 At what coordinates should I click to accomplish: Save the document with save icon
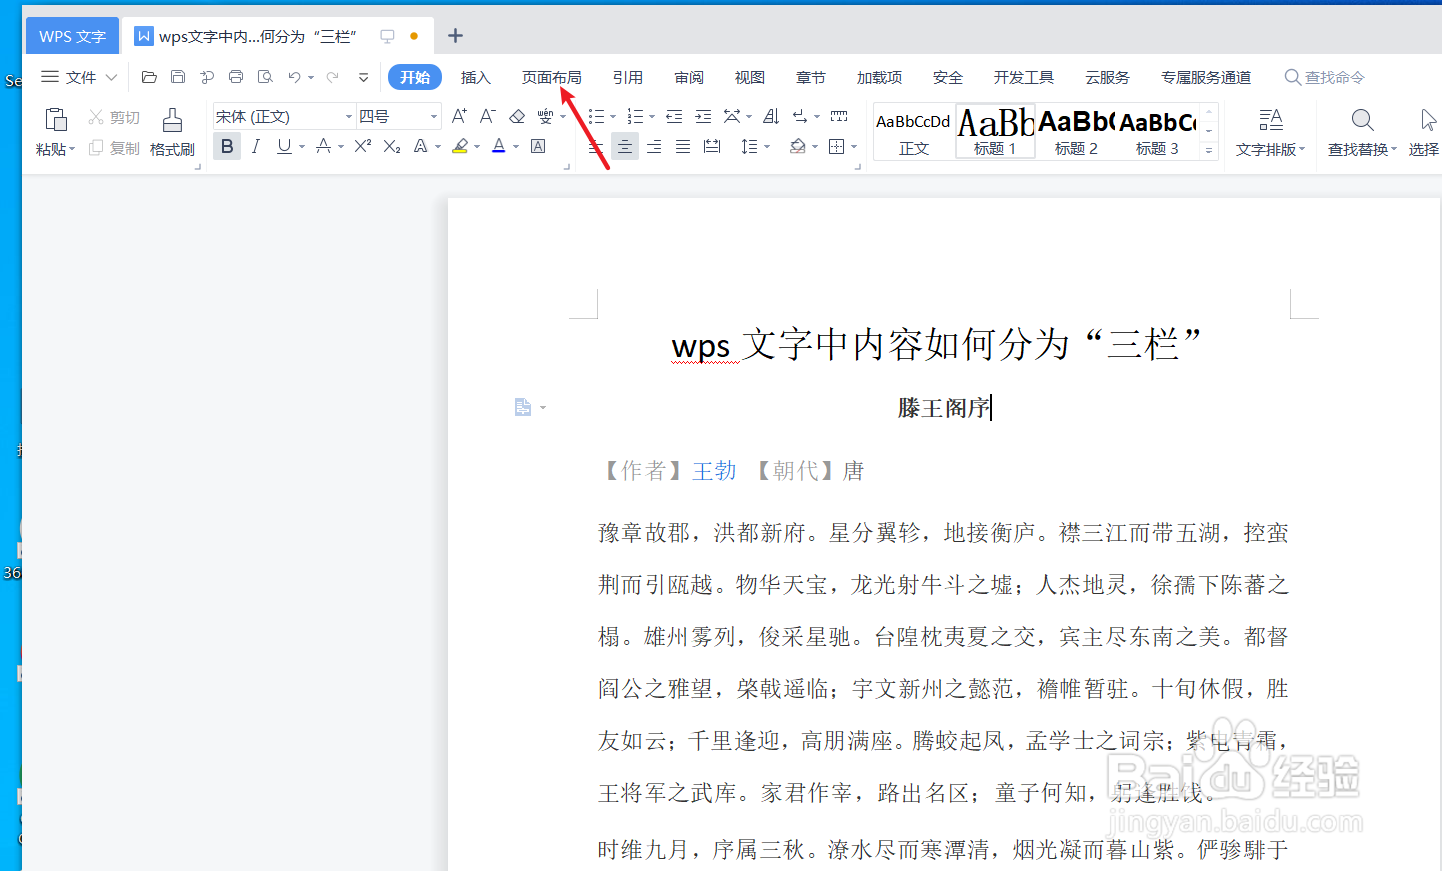point(178,77)
